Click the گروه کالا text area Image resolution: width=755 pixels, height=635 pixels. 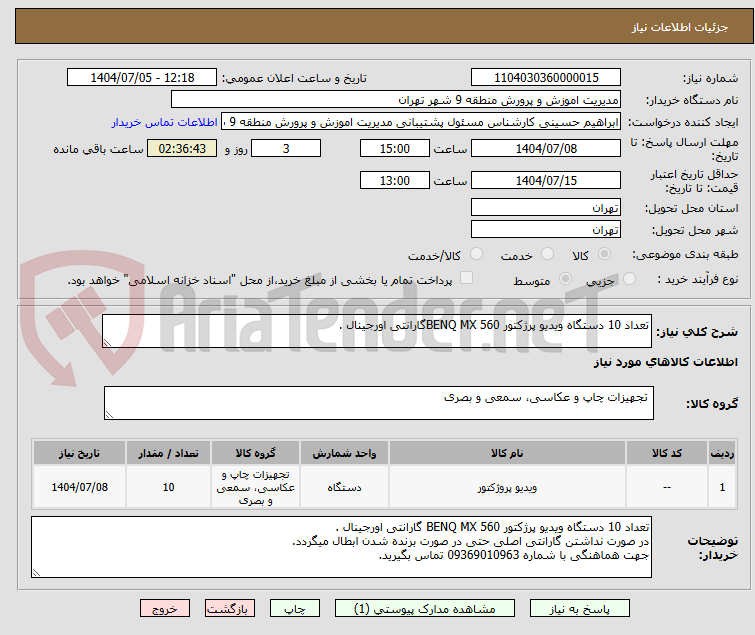click(378, 403)
